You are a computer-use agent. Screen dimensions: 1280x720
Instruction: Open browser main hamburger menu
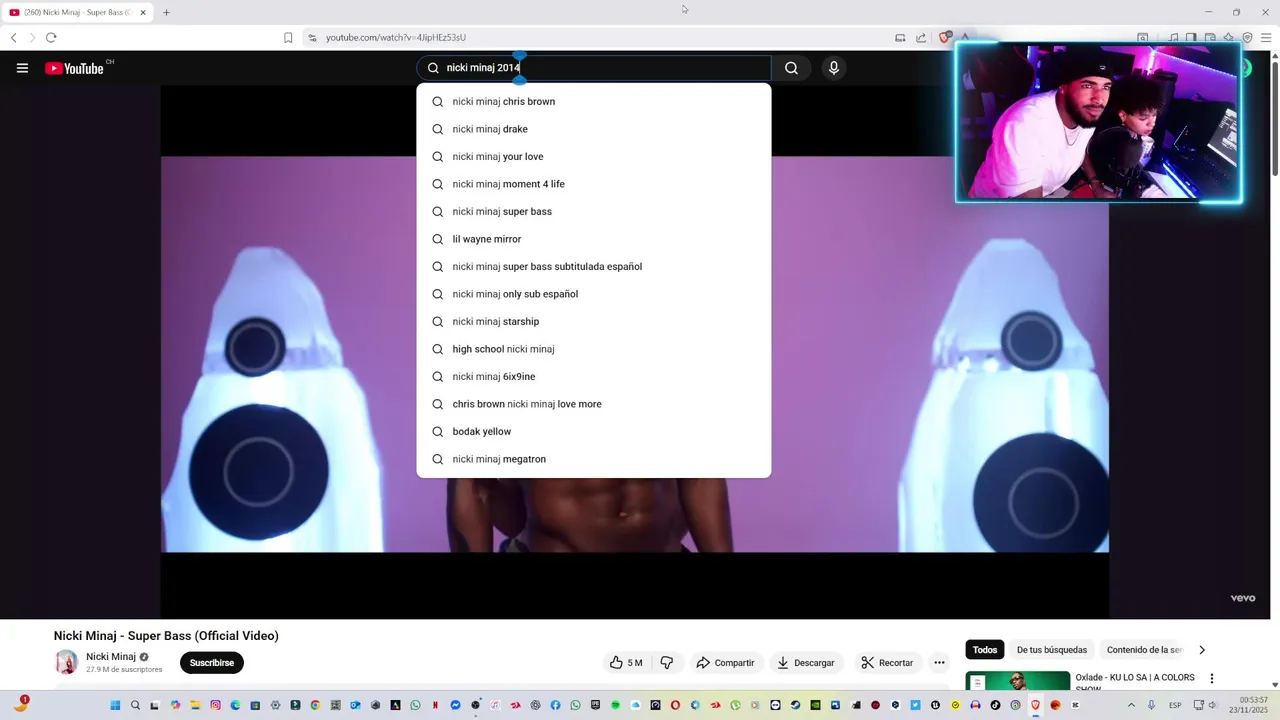(1266, 38)
